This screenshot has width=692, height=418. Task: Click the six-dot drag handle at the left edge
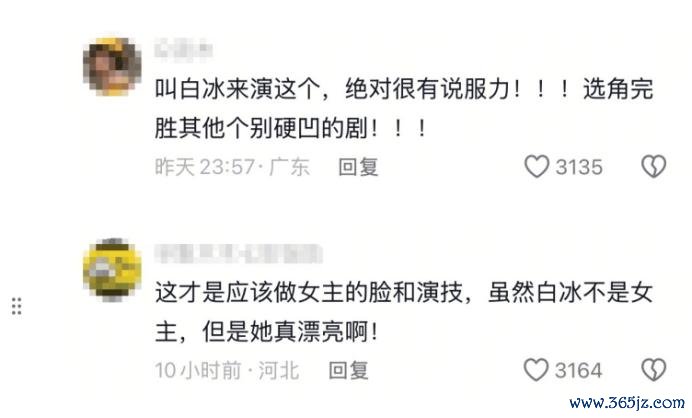pyautogui.click(x=17, y=306)
